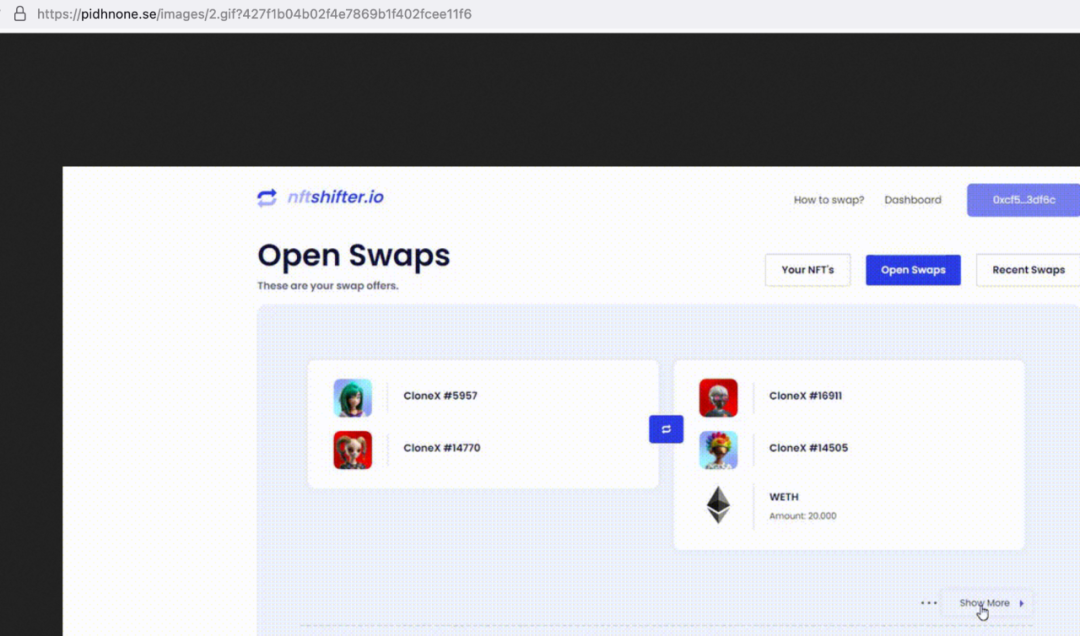Click the WETH token label
The height and width of the screenshot is (636, 1080).
(784, 497)
